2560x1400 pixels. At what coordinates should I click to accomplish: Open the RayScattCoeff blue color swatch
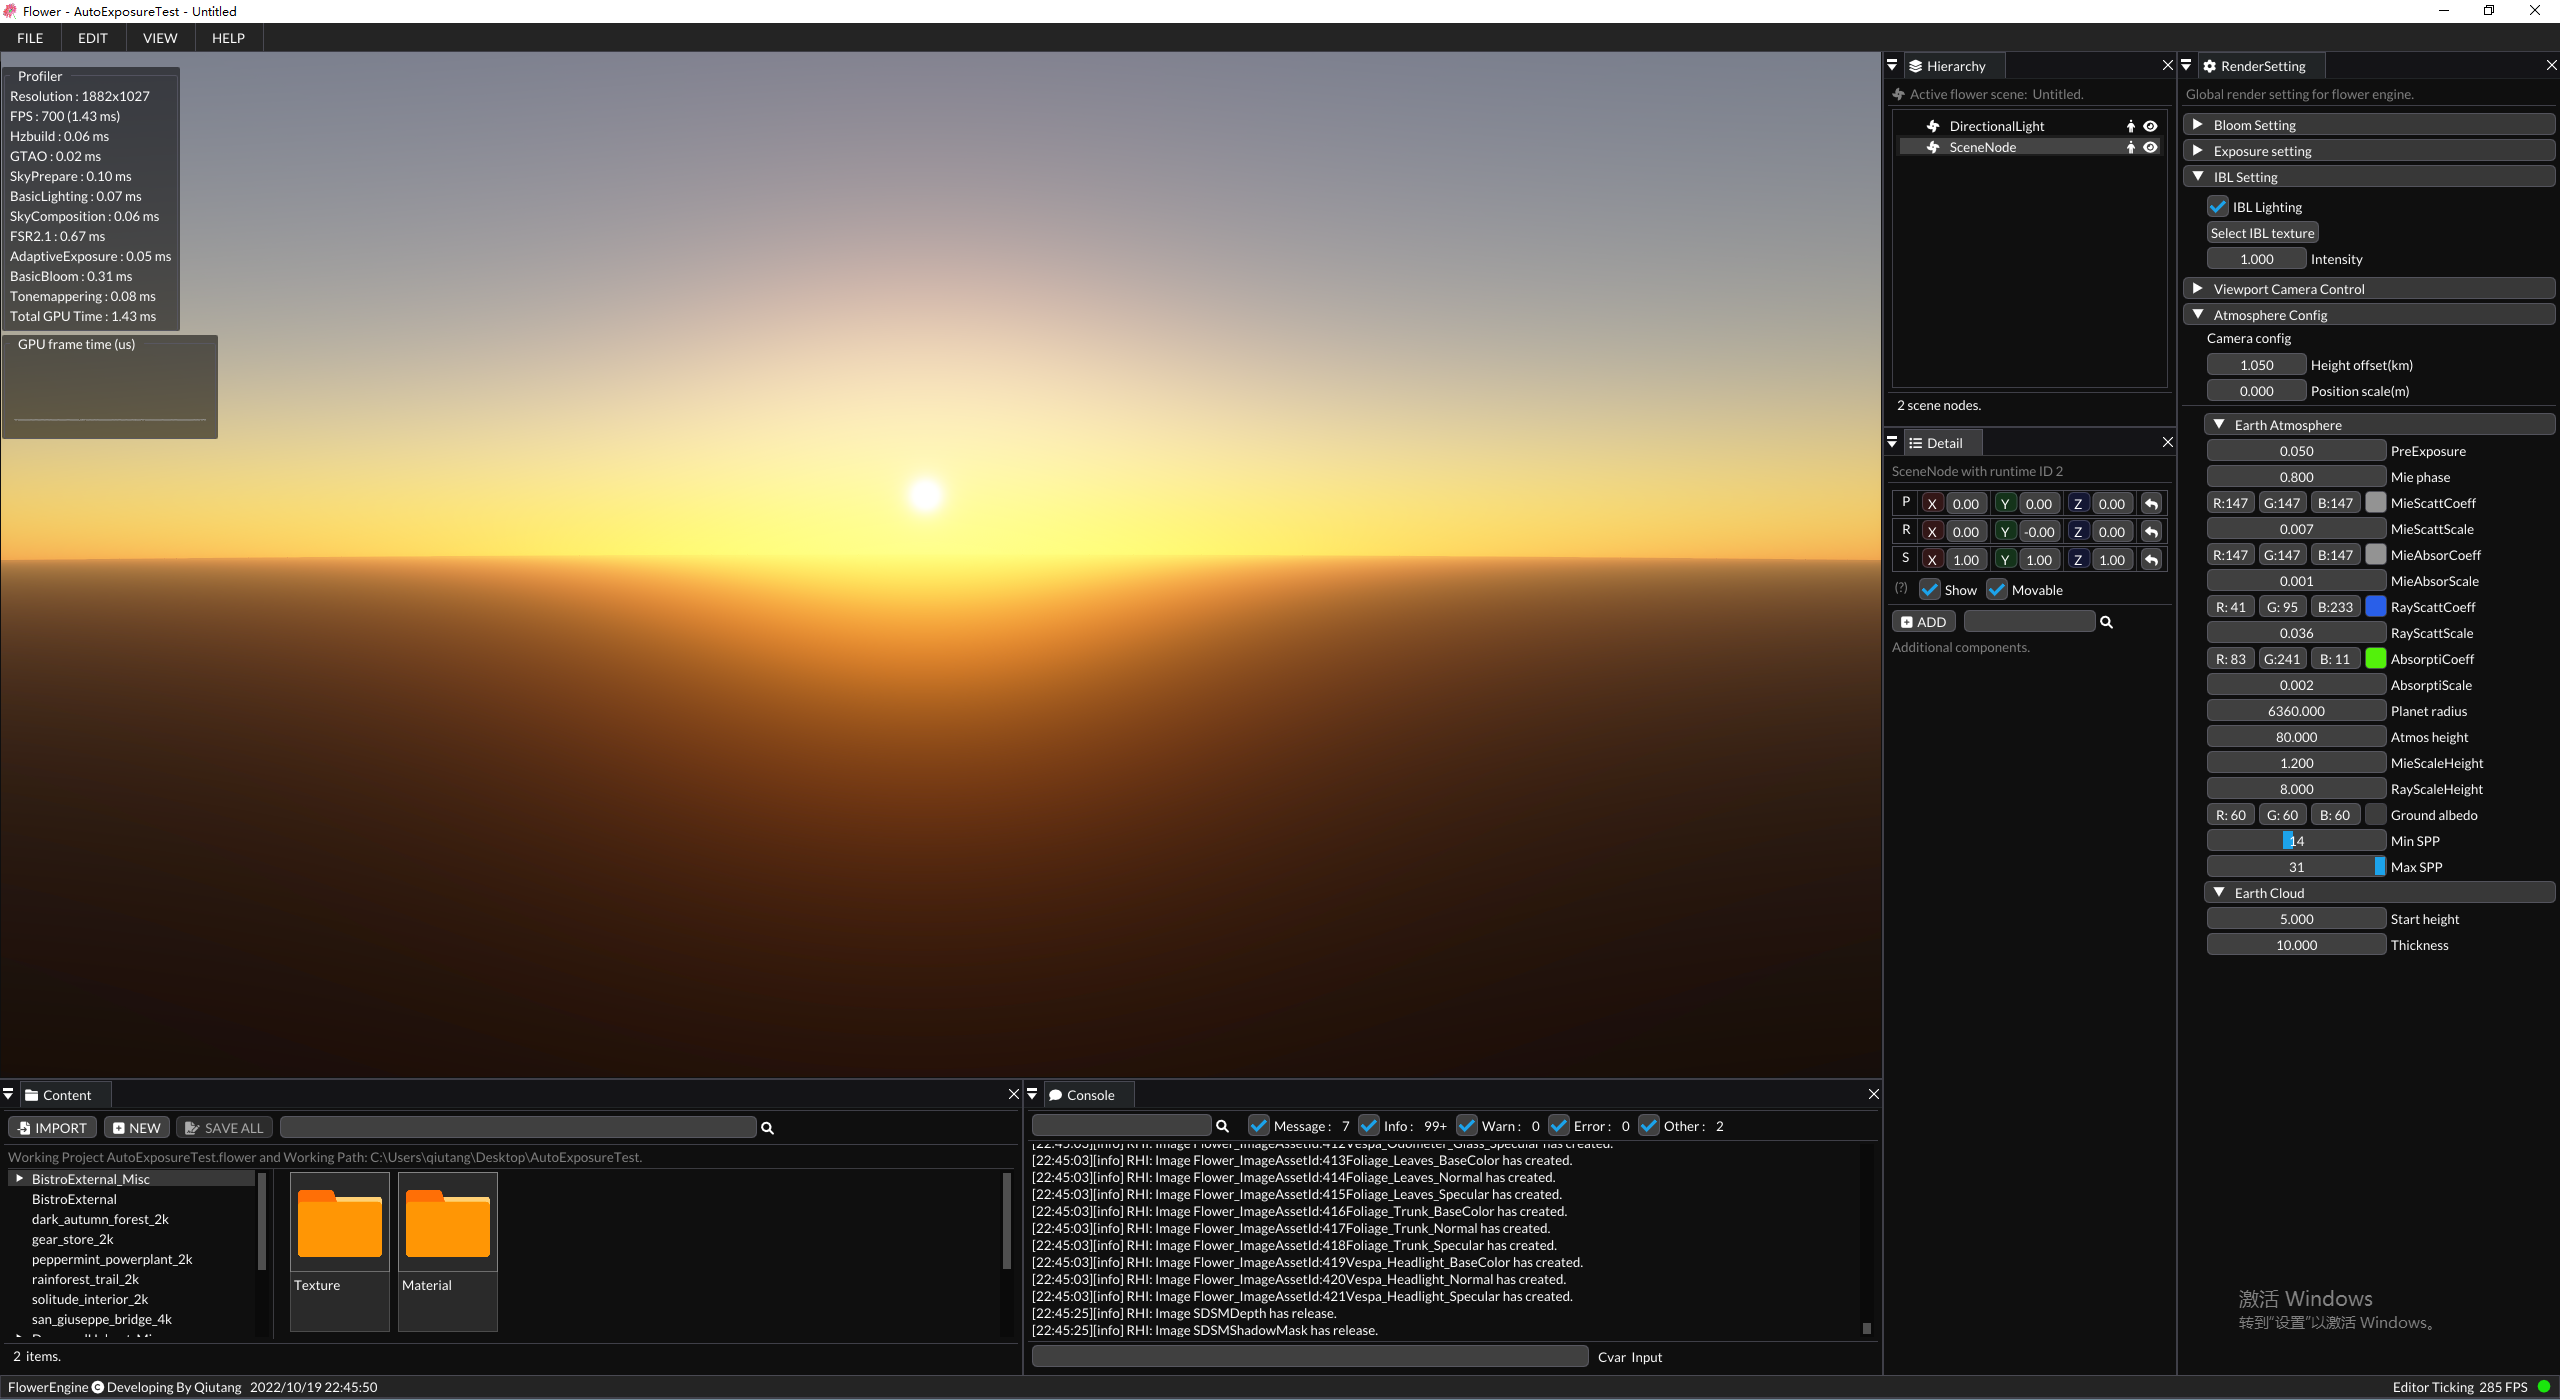2375,607
